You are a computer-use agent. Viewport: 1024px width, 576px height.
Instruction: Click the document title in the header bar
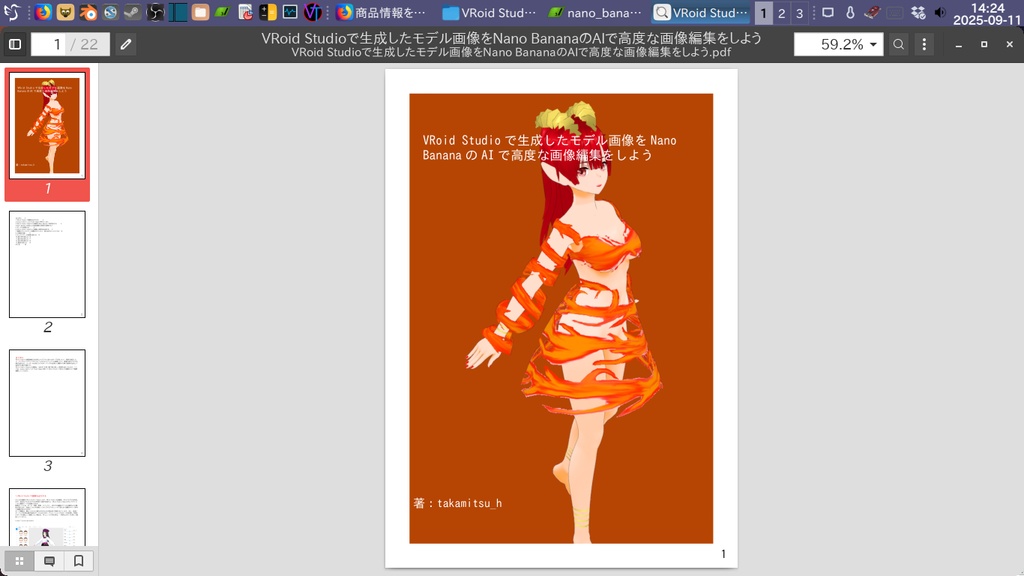click(511, 38)
